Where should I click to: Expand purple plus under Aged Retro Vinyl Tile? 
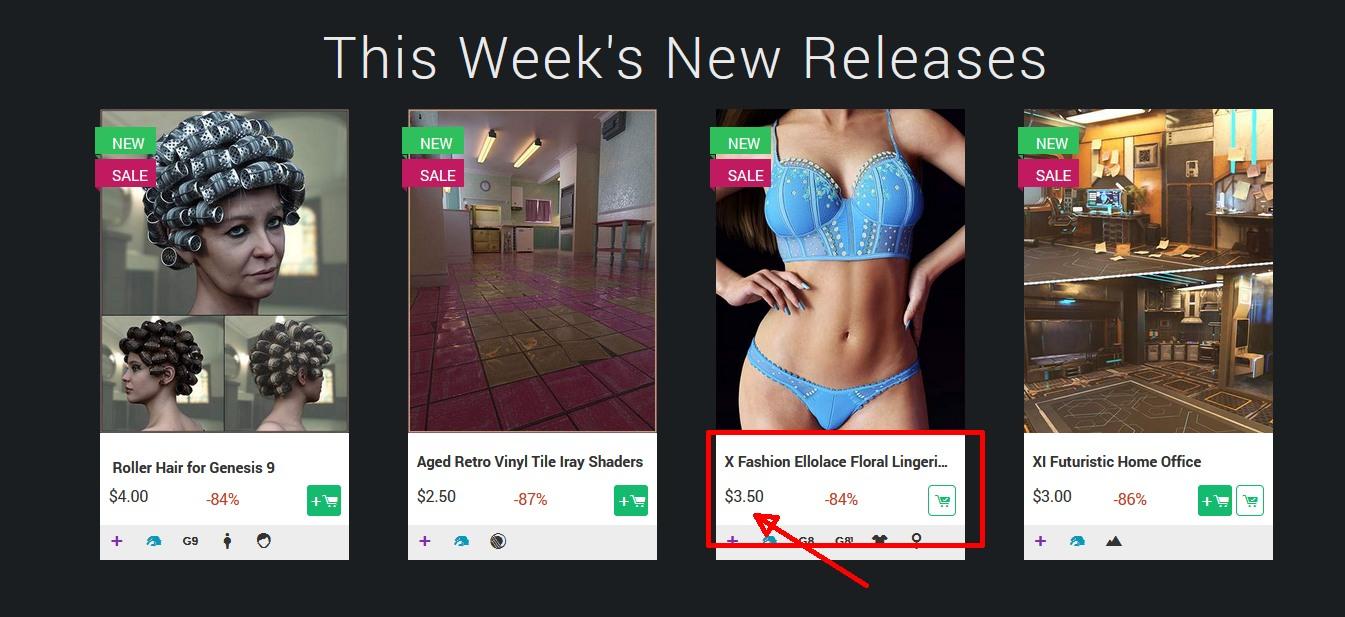click(425, 541)
